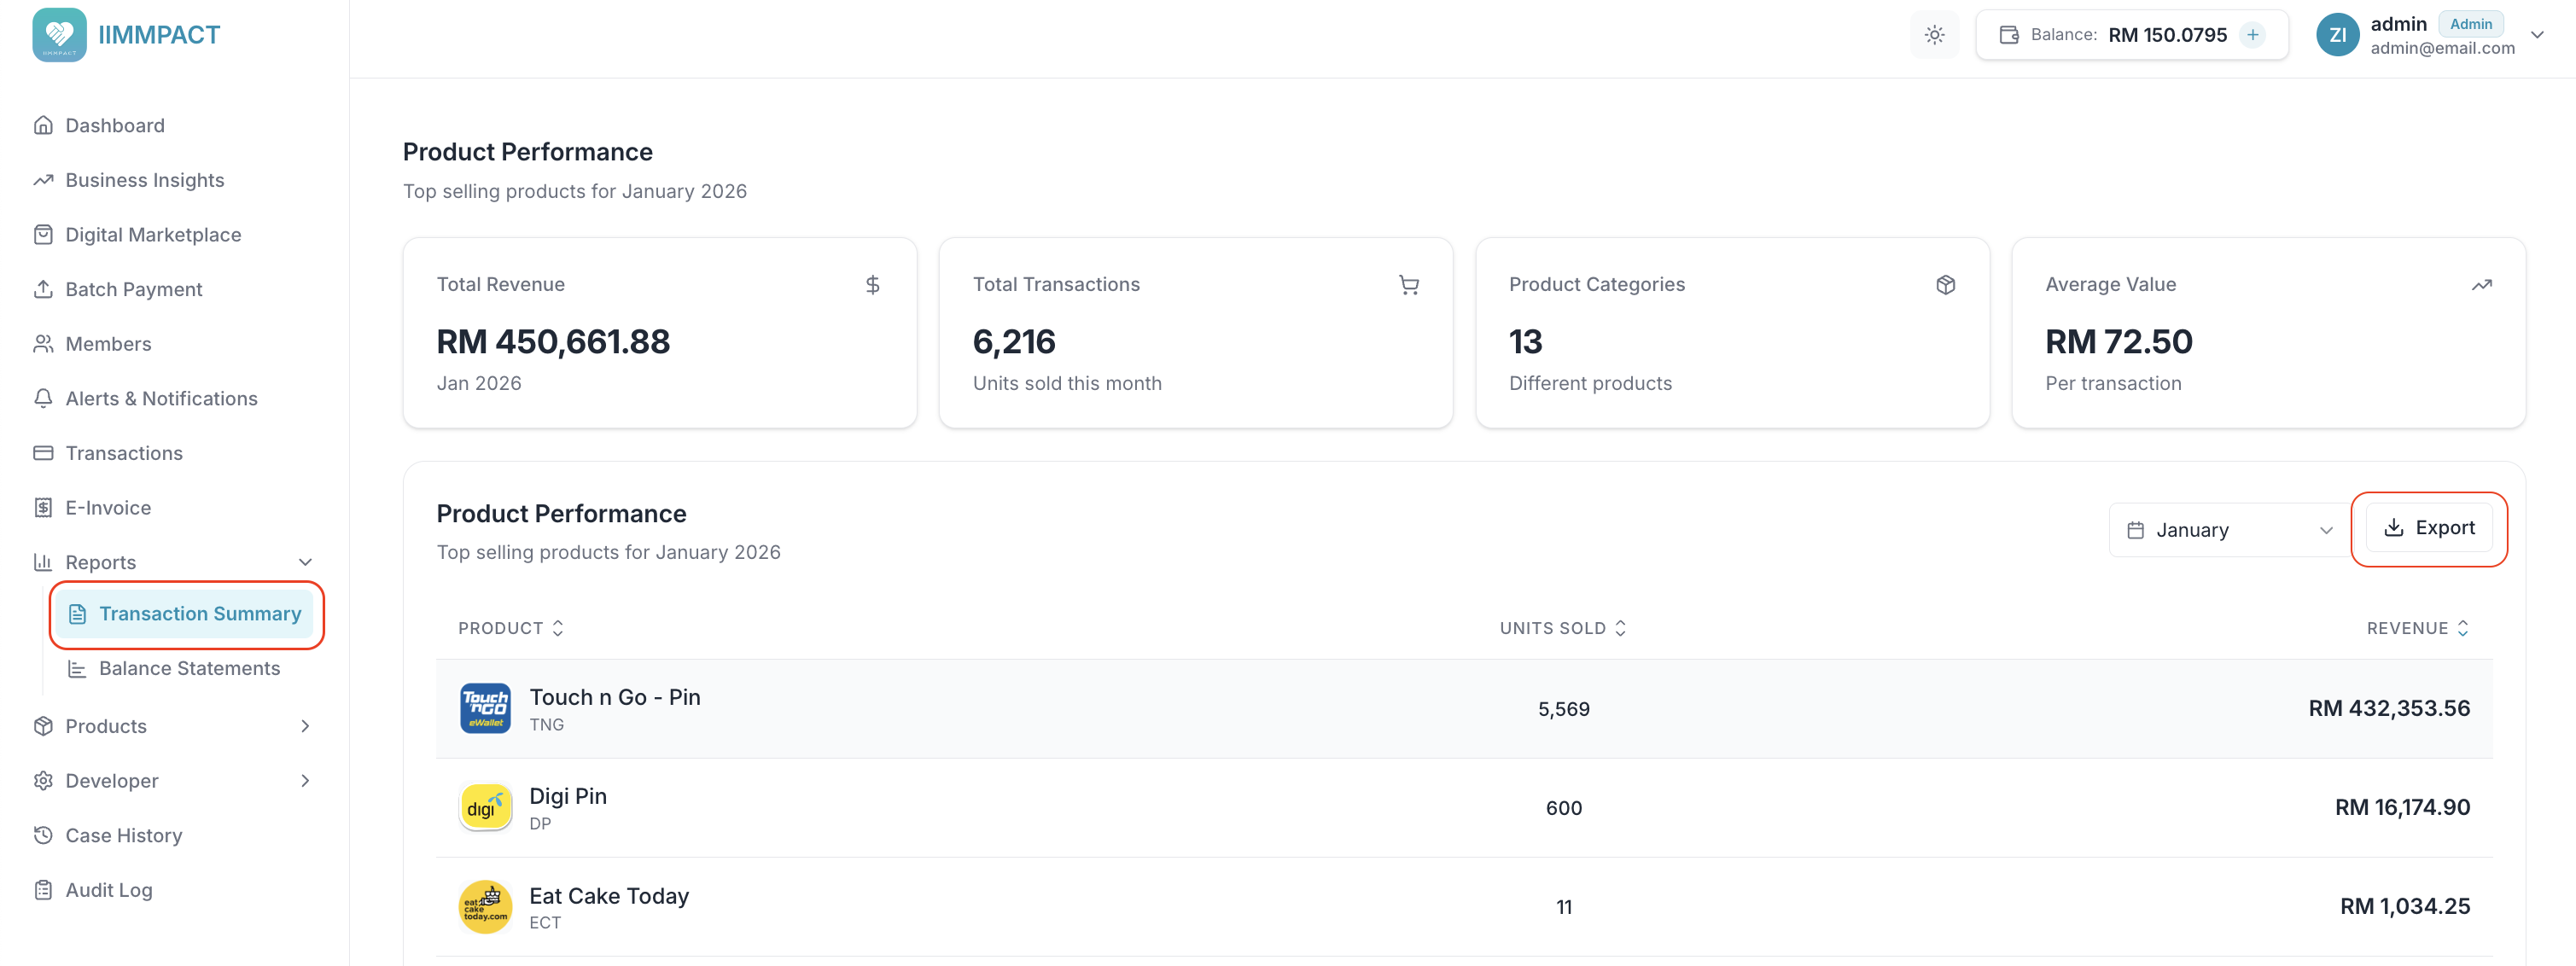Toggle light/dark theme with the sun icon
Screen dimensions: 2576x966
click(1934, 34)
